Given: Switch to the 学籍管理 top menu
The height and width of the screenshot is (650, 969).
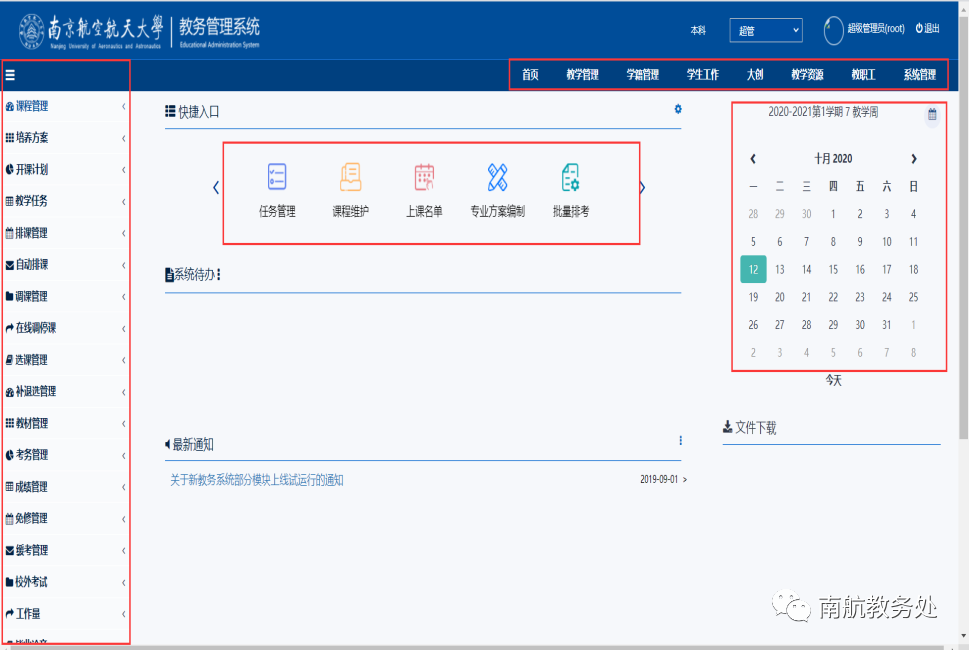Looking at the screenshot, I should 642,75.
